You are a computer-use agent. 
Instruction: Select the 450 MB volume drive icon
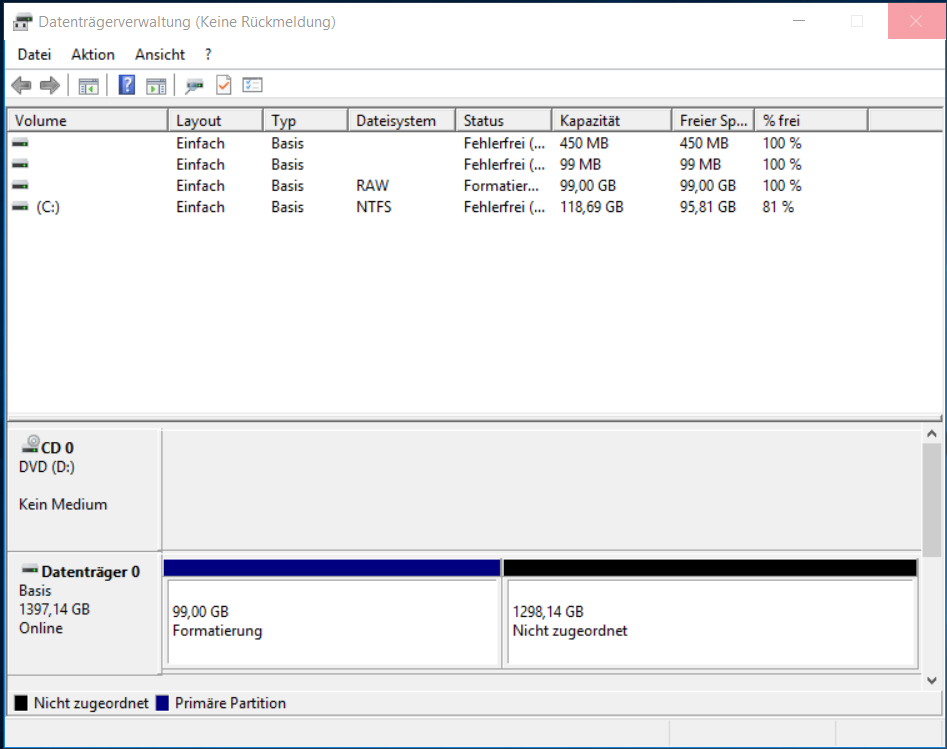20,143
